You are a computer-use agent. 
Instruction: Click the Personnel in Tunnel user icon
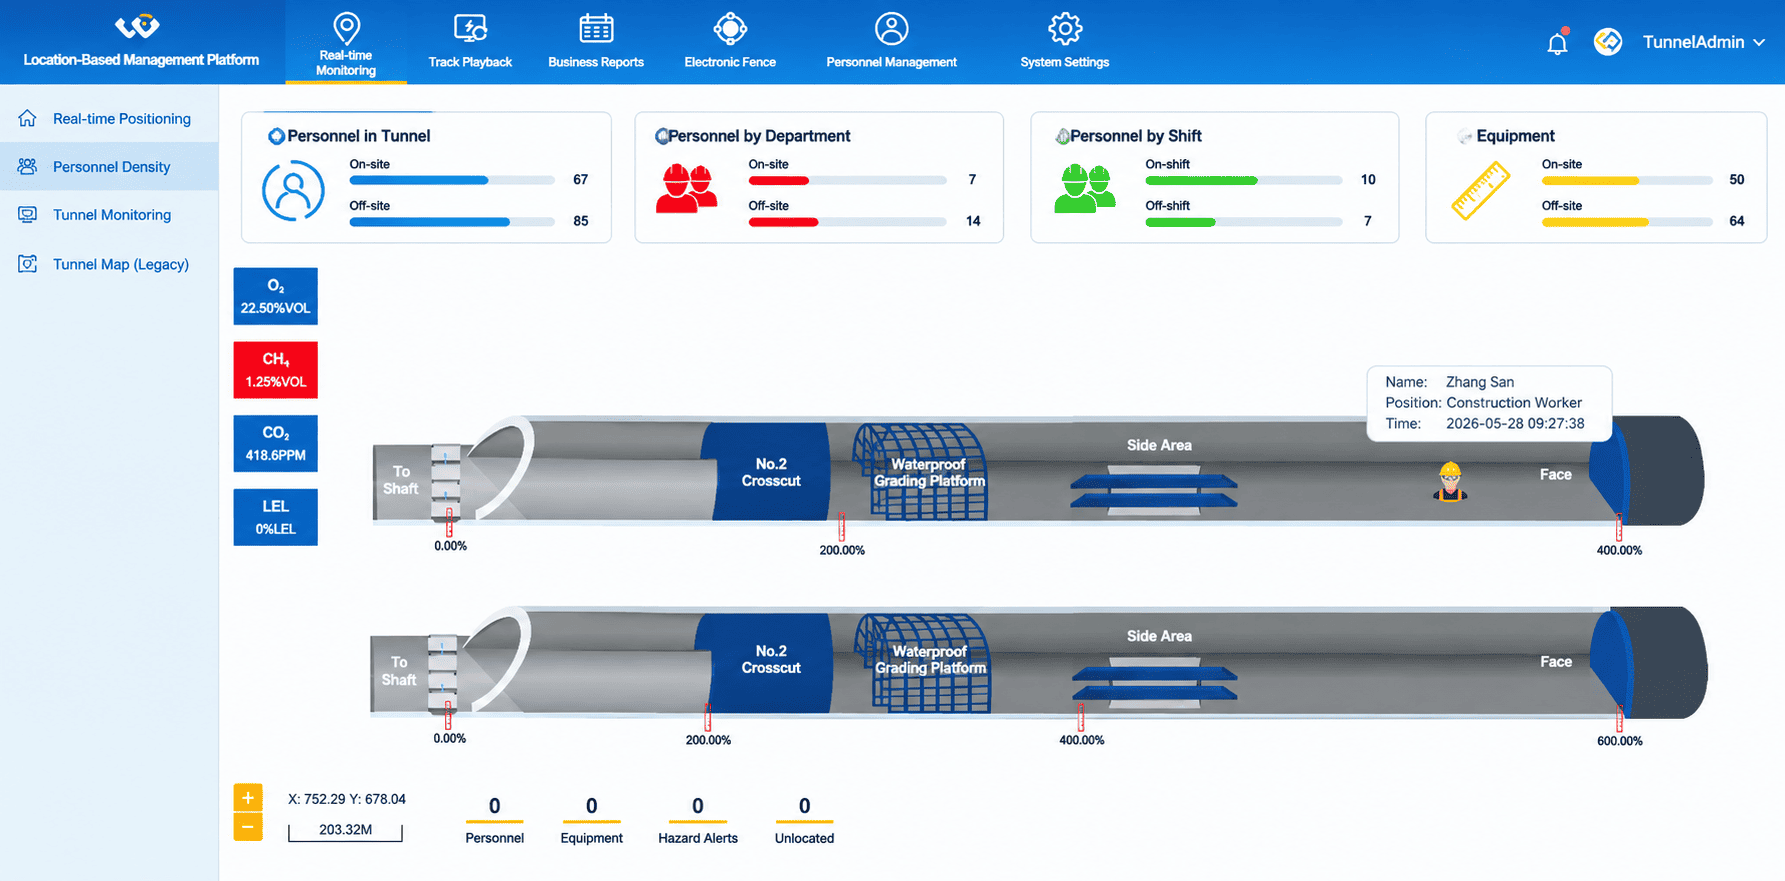[x=293, y=190]
